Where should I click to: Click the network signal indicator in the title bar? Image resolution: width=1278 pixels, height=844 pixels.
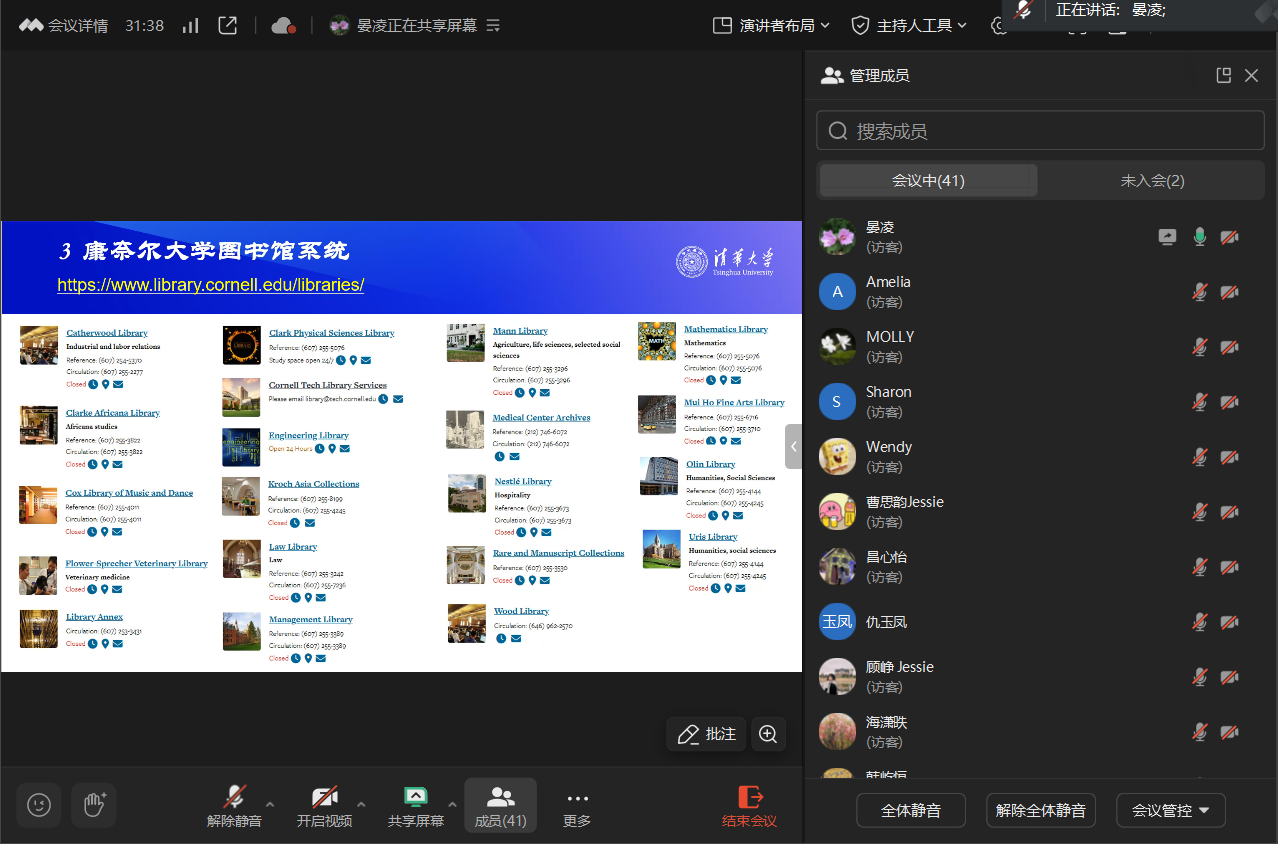coord(190,25)
